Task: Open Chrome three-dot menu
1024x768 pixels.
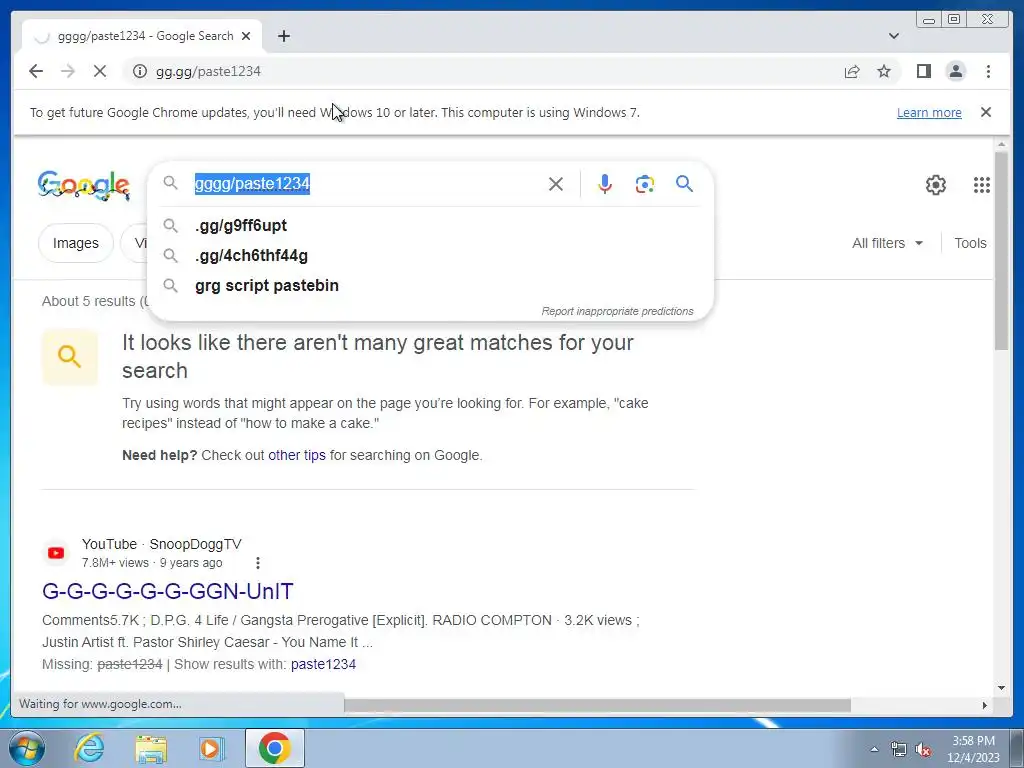Action: 988,71
